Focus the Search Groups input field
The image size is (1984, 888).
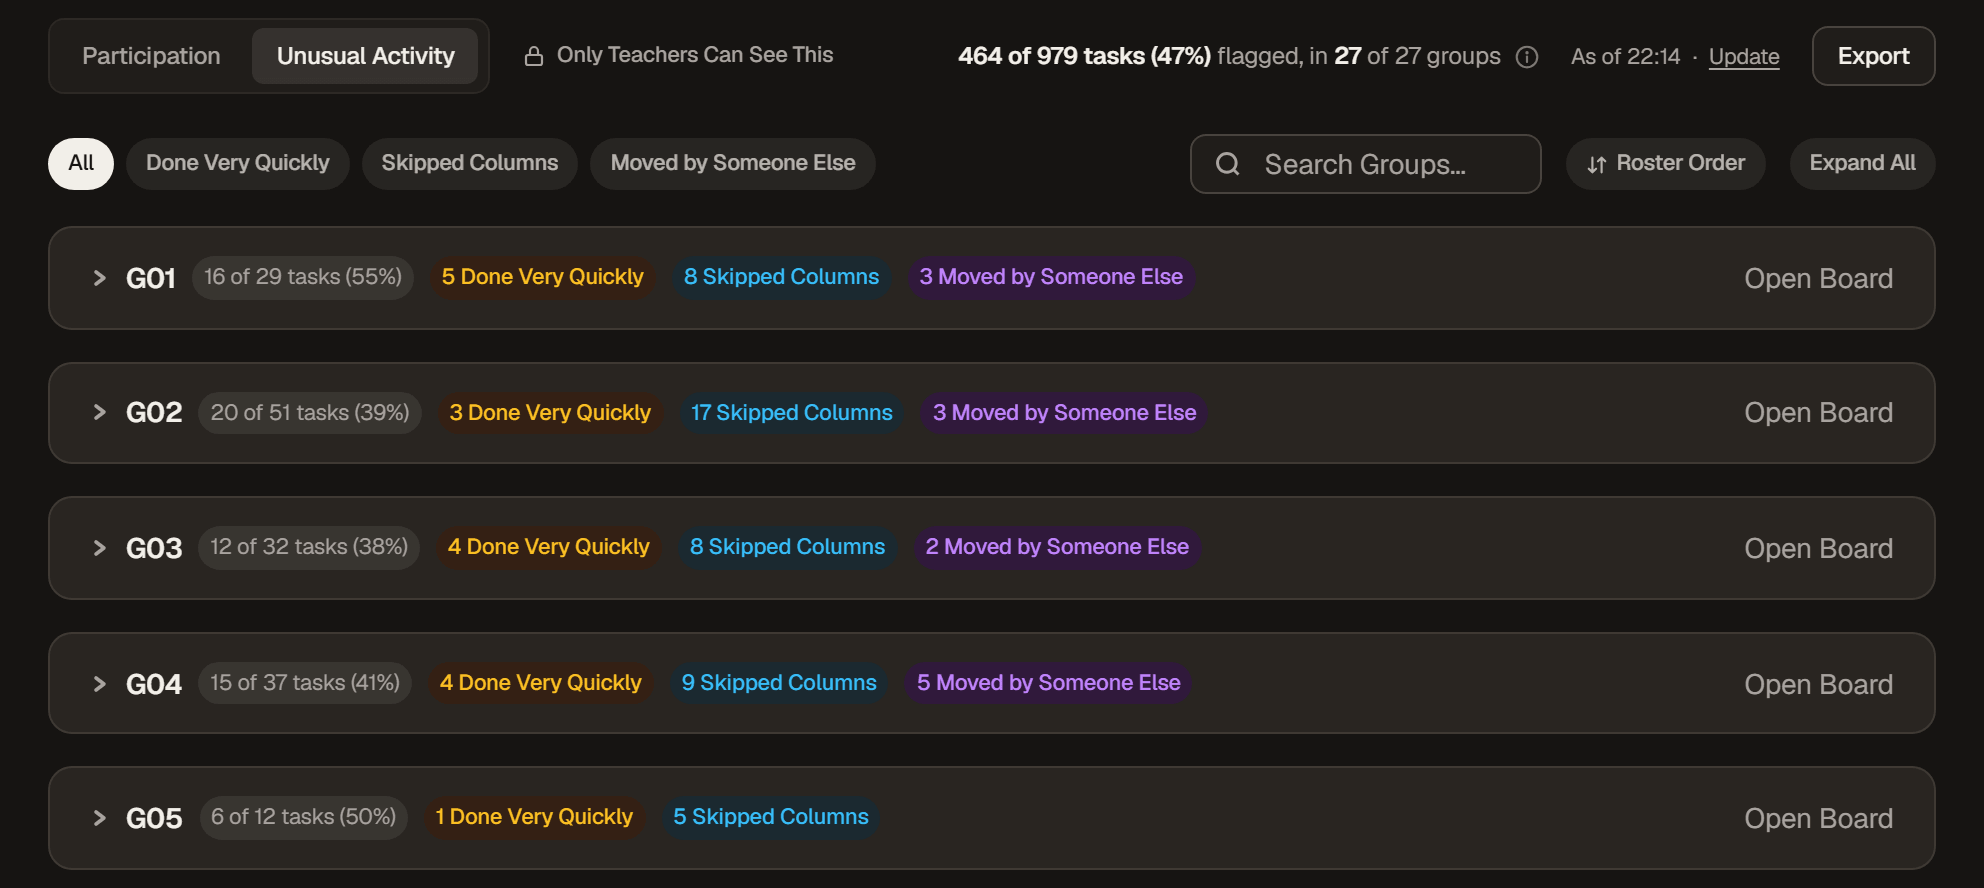pyautogui.click(x=1365, y=164)
